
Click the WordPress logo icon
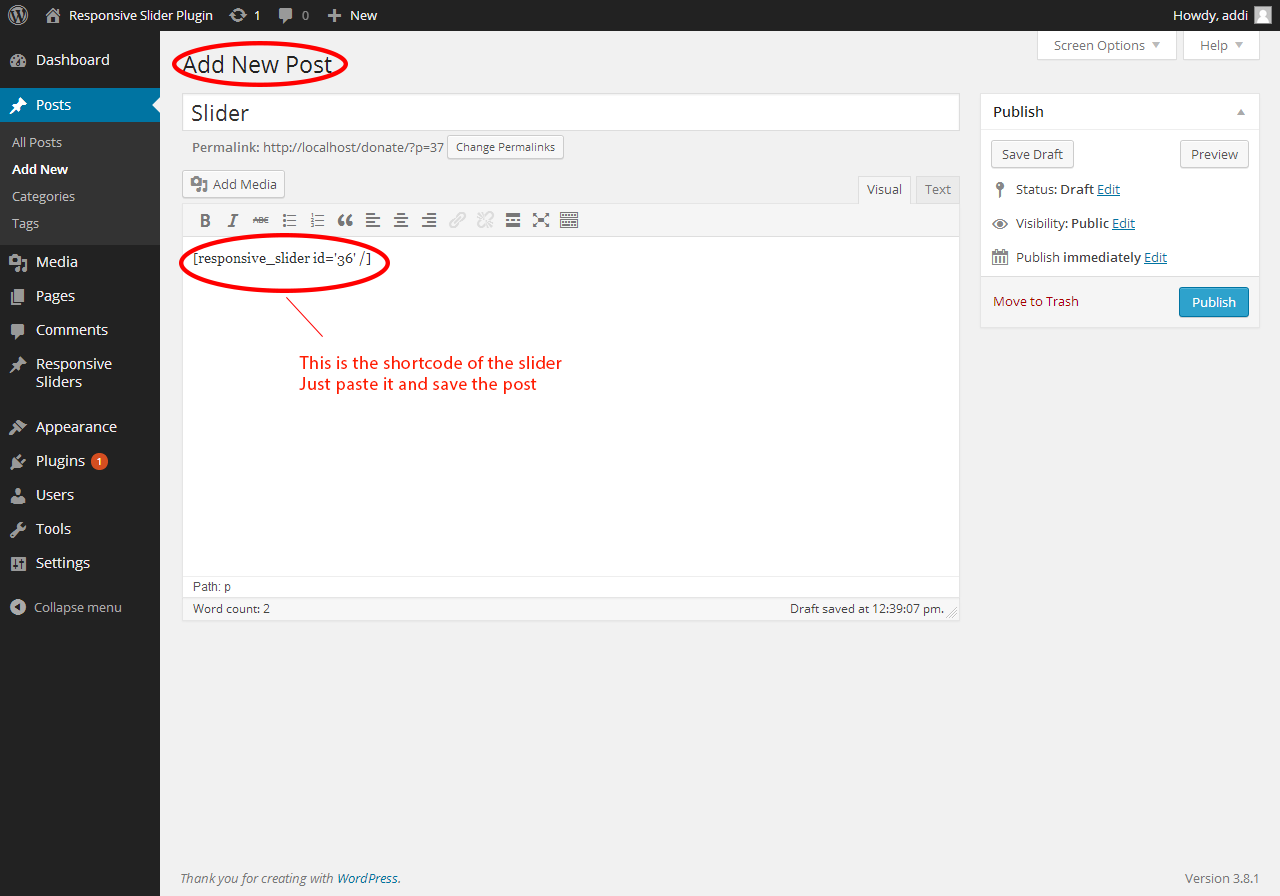click(x=18, y=15)
